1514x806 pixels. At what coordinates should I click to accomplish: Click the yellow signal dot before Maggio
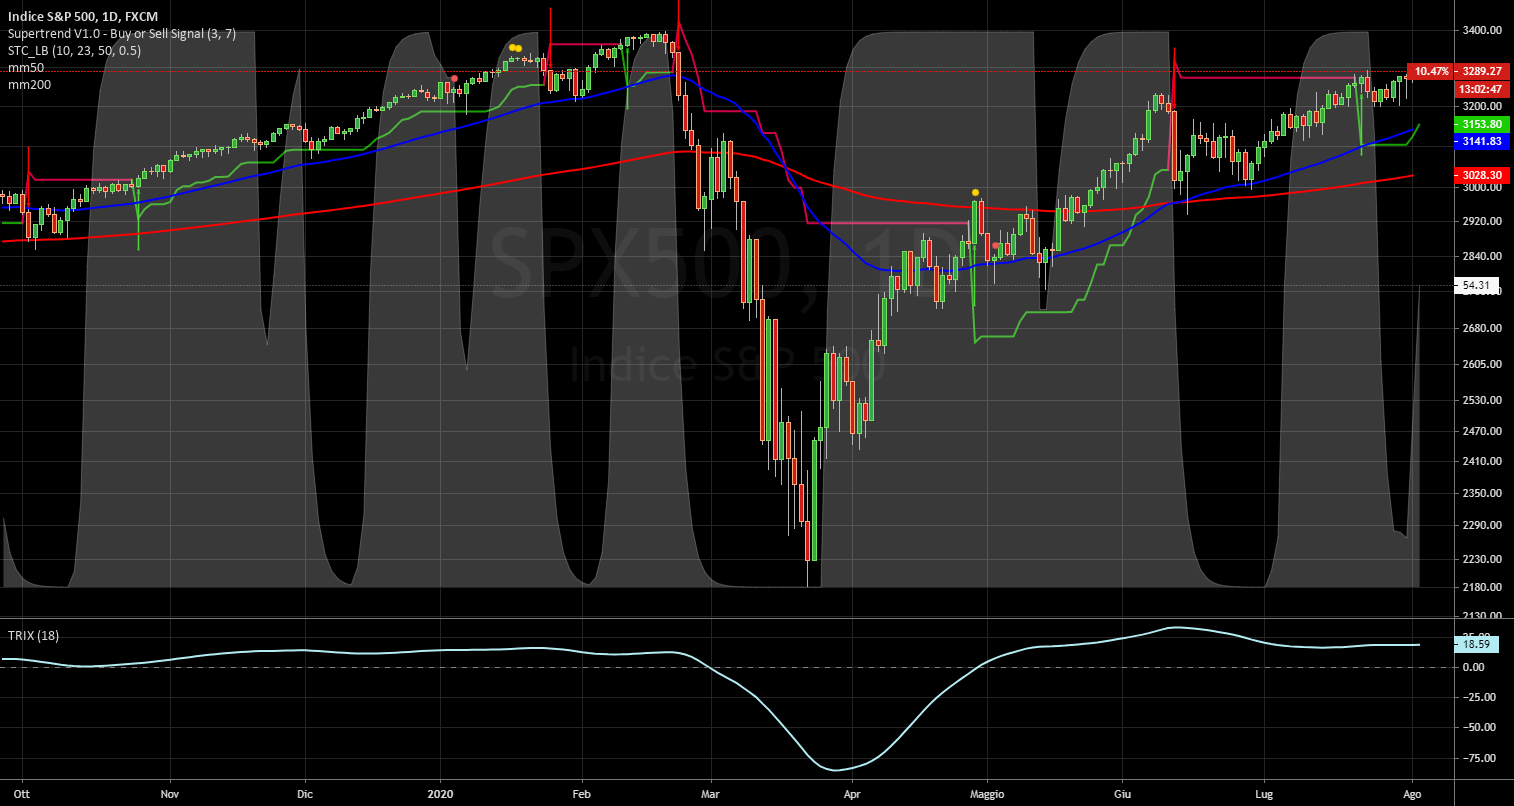(975, 192)
